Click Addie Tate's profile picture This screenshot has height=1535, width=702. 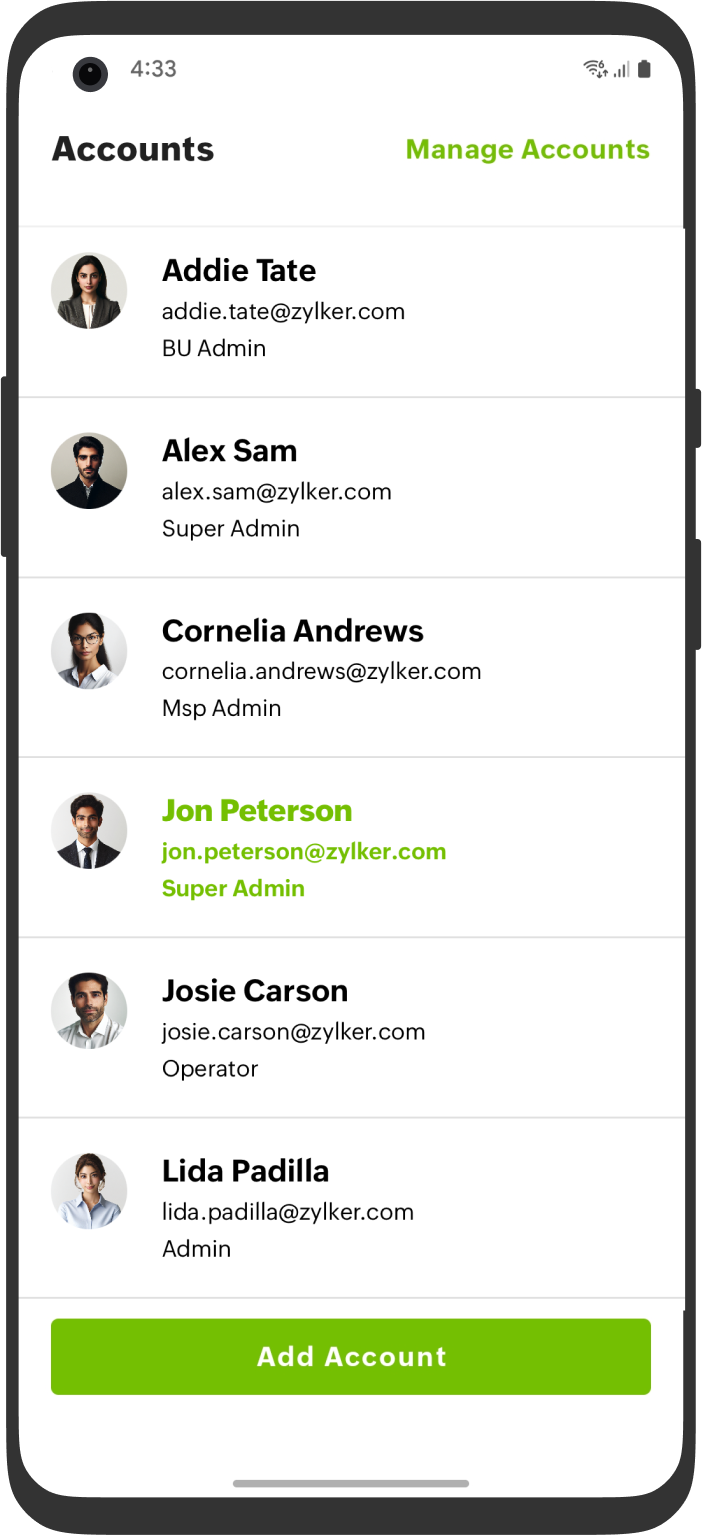[89, 289]
